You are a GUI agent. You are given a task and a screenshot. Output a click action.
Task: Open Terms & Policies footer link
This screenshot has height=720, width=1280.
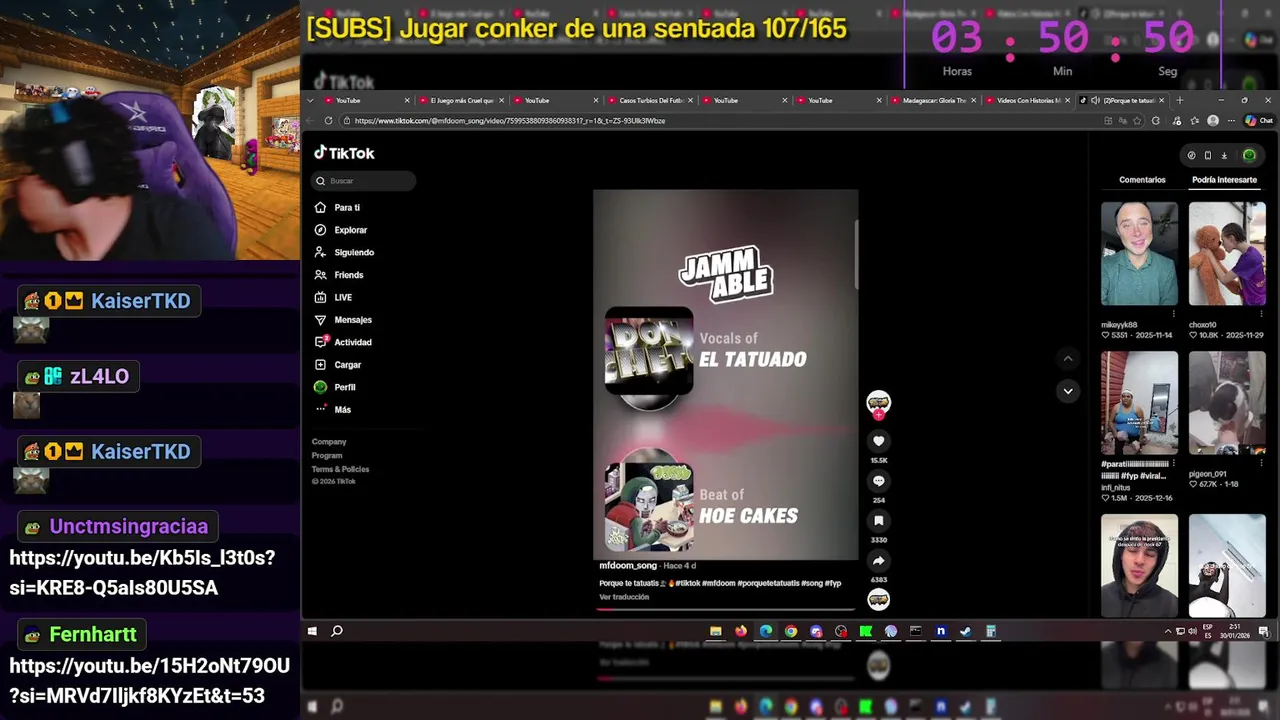340,469
